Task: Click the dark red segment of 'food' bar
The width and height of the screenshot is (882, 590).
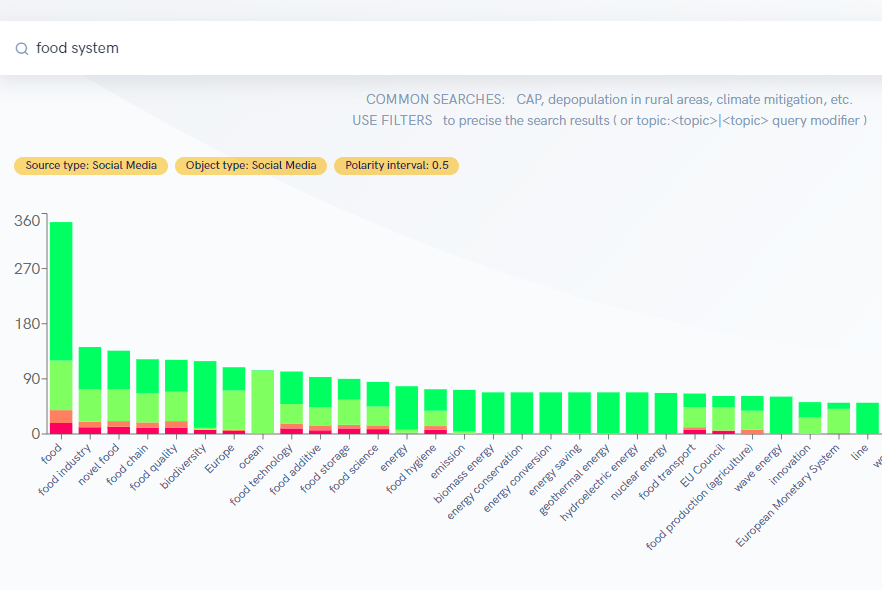Action: [x=61, y=428]
